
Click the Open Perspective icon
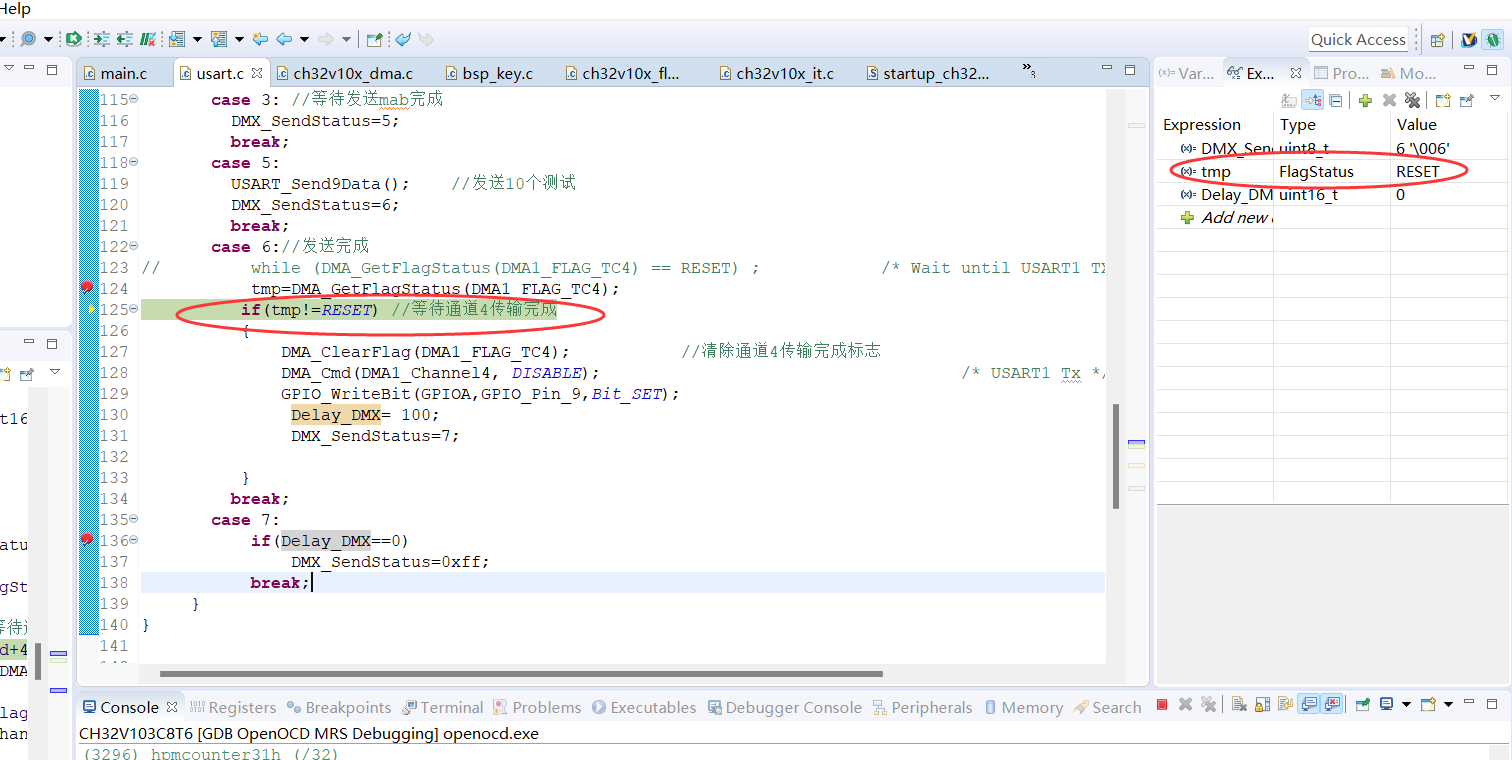1437,40
